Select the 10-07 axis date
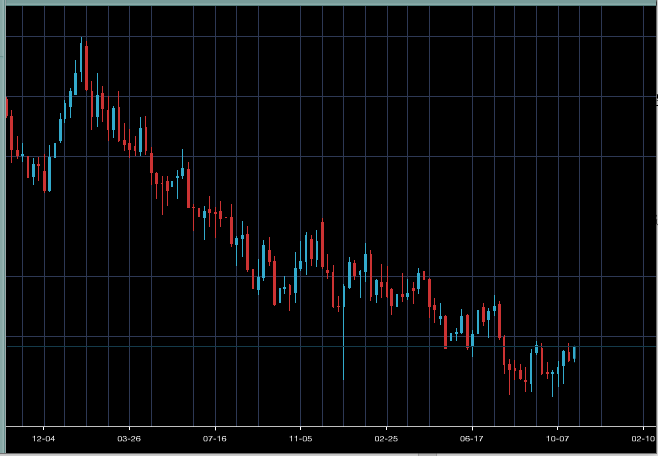The width and height of the screenshot is (658, 456). [x=558, y=439]
